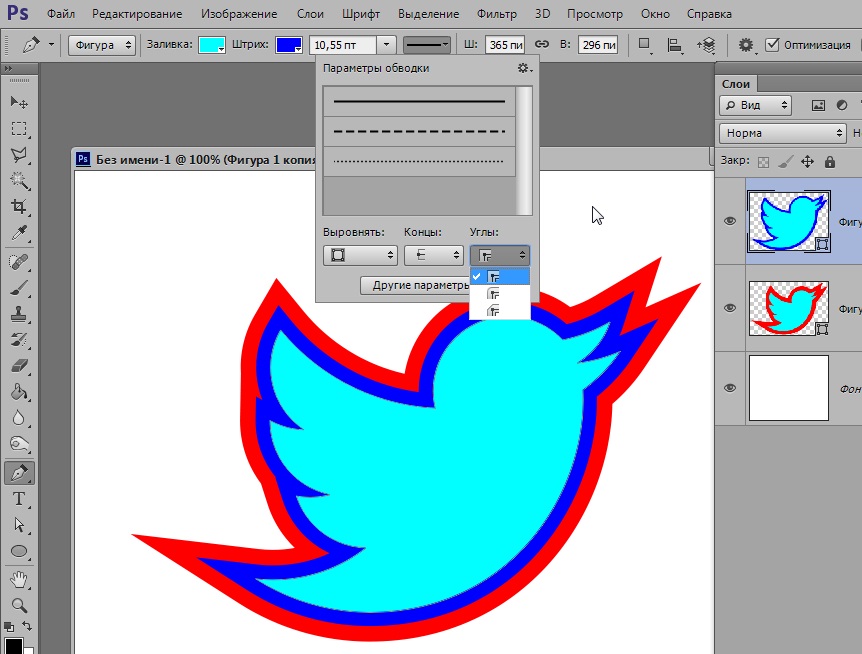The image size is (862, 654).
Task: Toggle lock position icon
Action: (x=807, y=162)
